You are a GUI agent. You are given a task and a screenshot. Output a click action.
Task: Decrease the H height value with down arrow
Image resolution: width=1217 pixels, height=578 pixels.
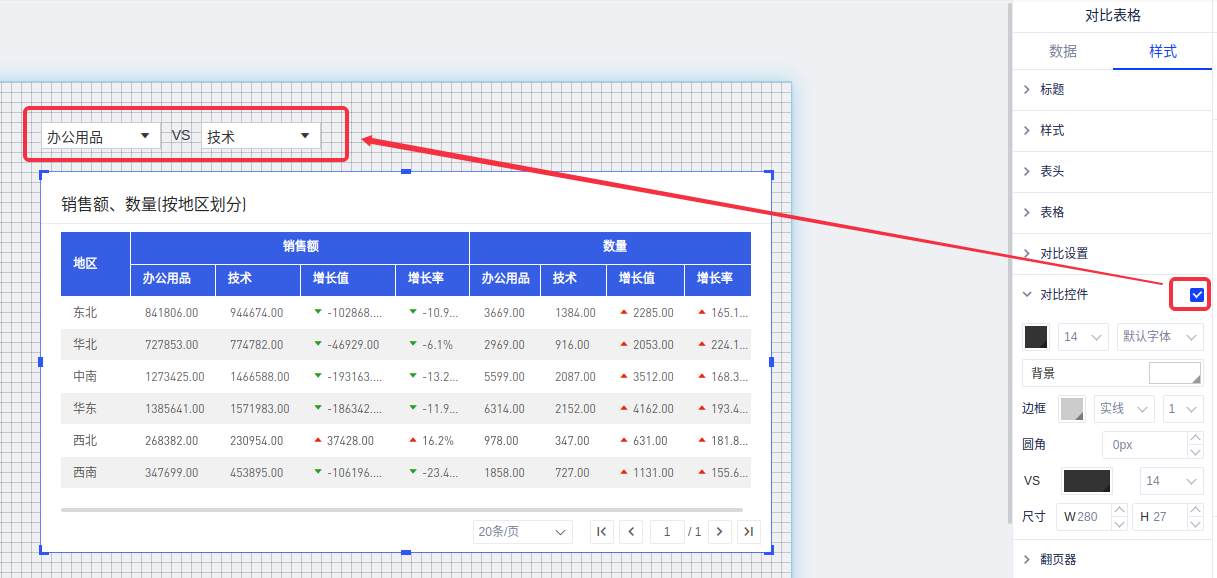[1195, 523]
